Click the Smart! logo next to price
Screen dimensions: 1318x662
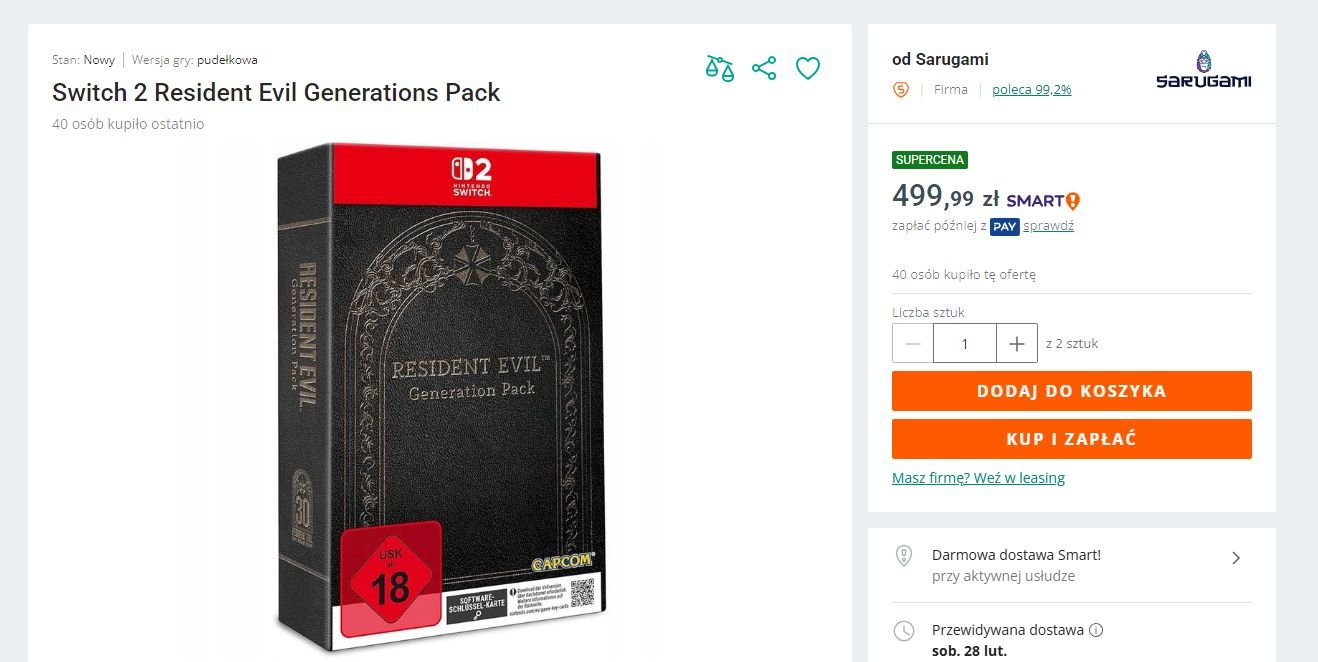coord(1043,200)
